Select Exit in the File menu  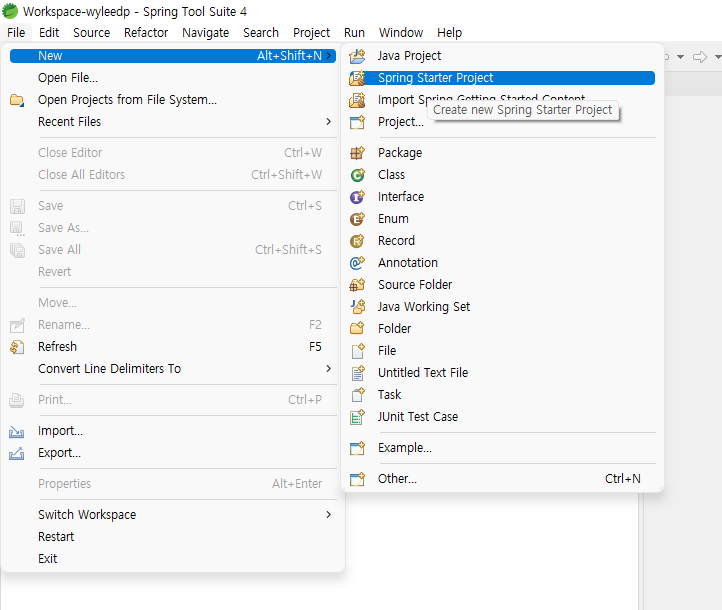(x=173, y=559)
